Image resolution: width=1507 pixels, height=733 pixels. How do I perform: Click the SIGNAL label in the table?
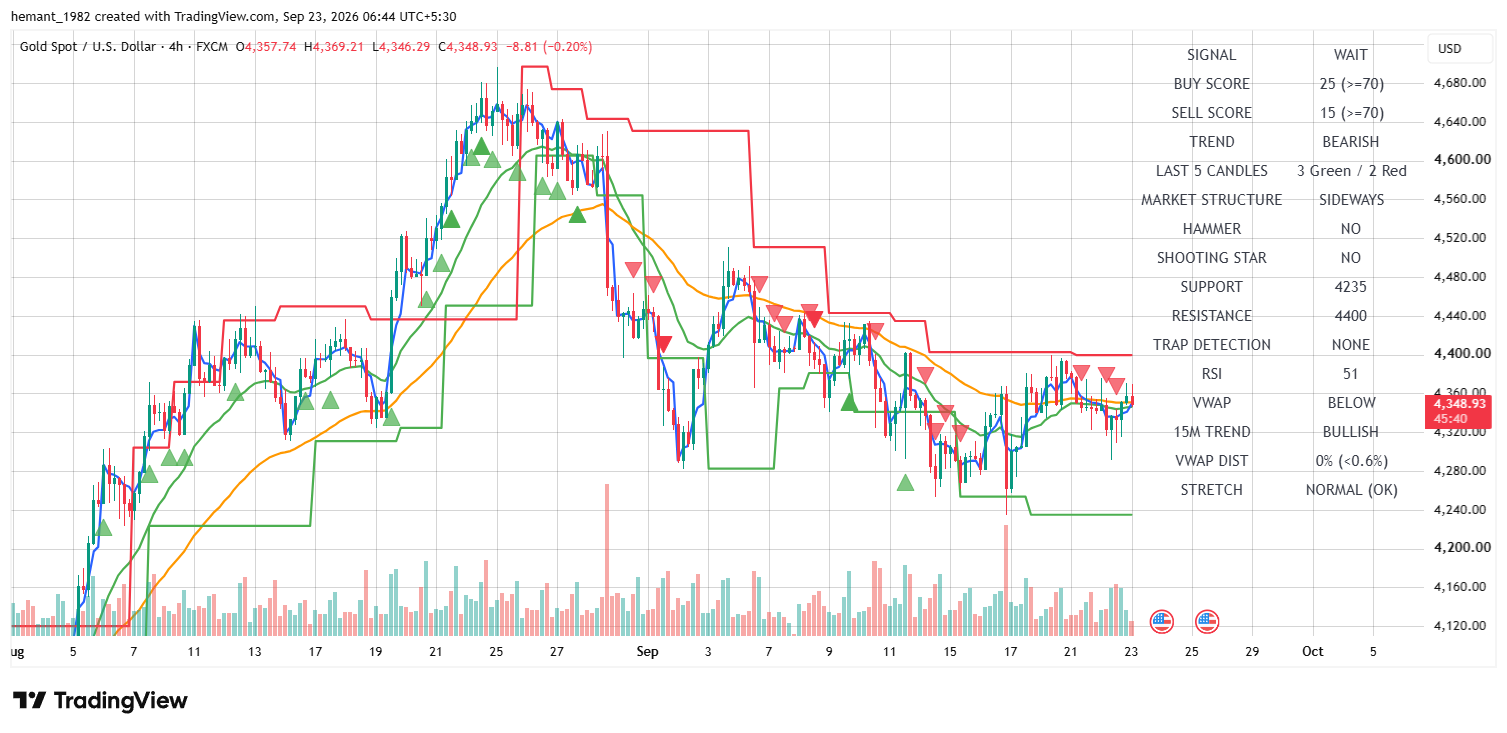point(1211,55)
